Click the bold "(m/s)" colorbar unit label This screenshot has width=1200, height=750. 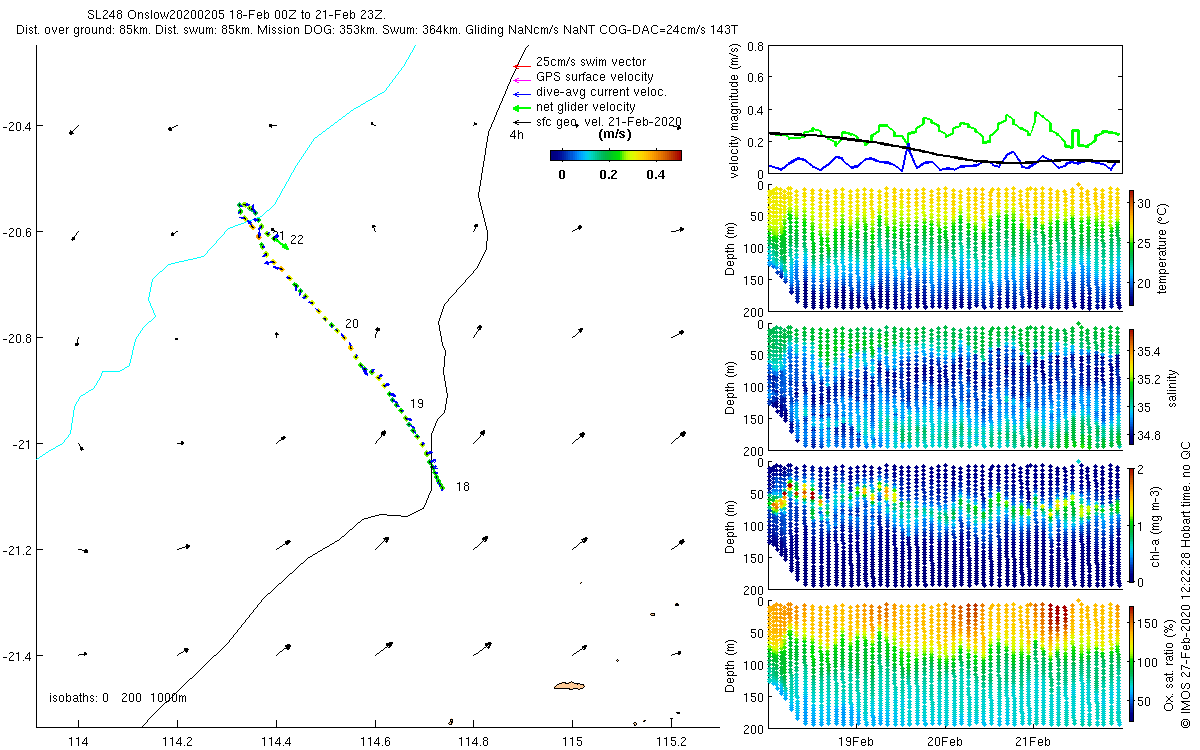(614, 134)
